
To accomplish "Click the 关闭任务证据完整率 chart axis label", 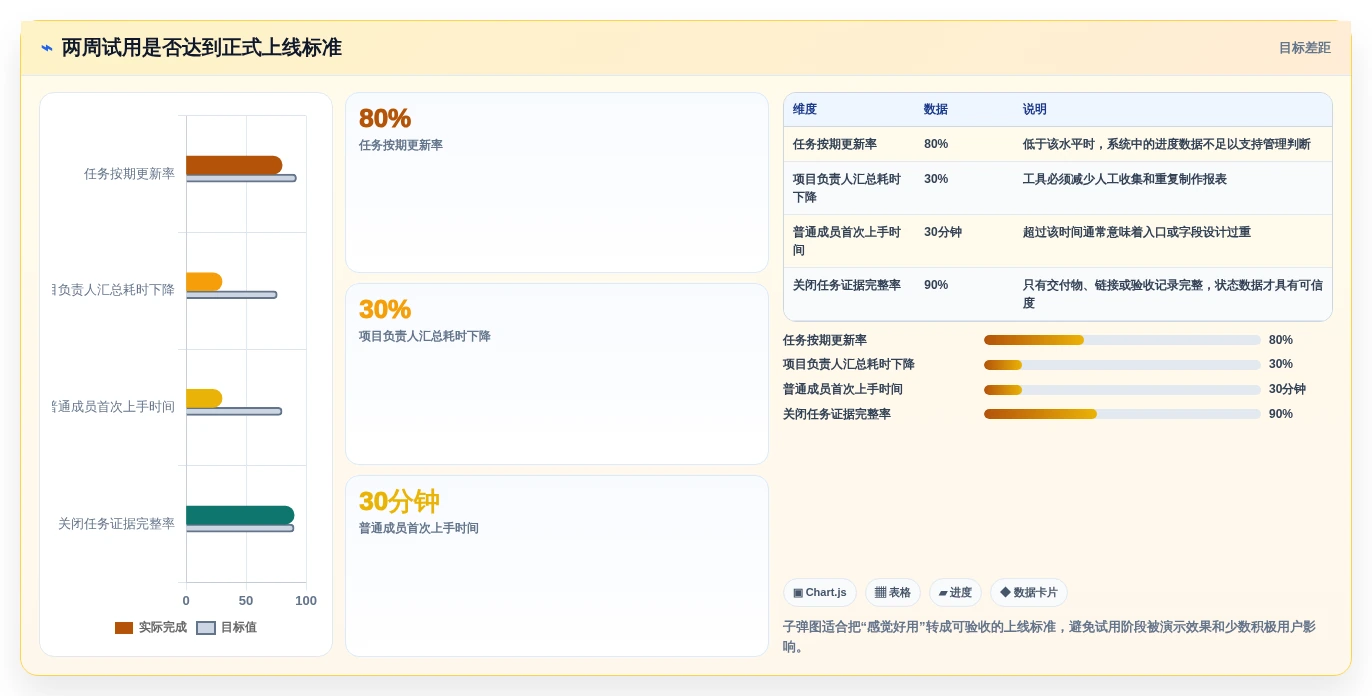I will pos(116,524).
